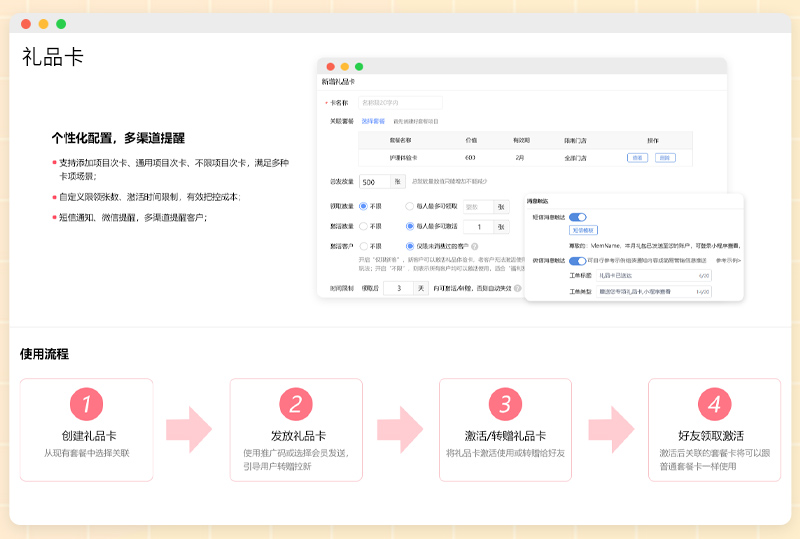Click the 限制门店 column header
The image size is (800, 539).
[x=575, y=140]
